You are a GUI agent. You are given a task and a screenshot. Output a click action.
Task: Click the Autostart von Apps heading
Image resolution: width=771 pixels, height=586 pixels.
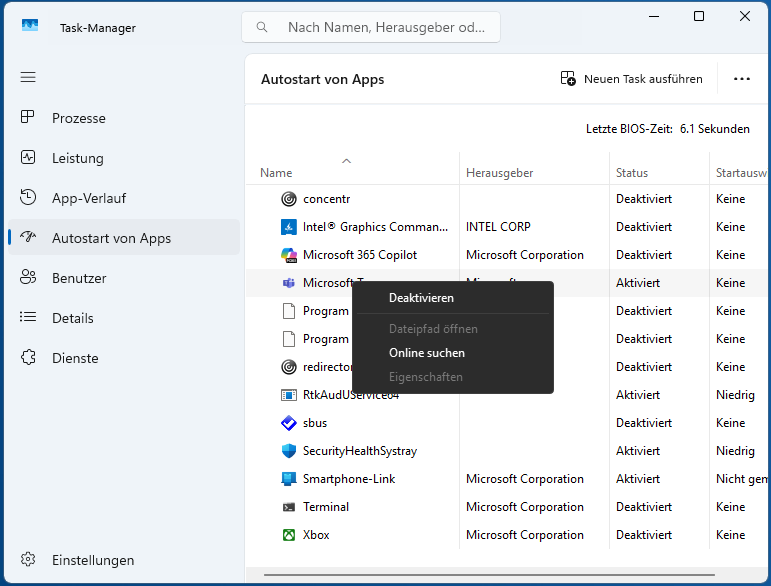pos(322,80)
